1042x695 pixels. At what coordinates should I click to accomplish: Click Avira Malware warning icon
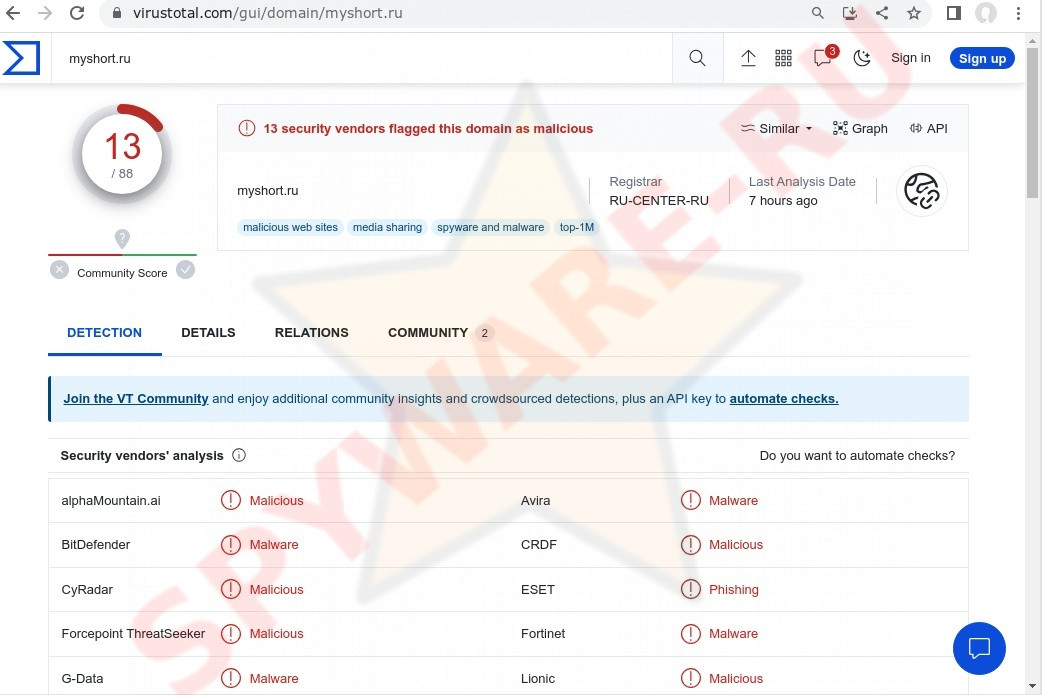(x=691, y=500)
